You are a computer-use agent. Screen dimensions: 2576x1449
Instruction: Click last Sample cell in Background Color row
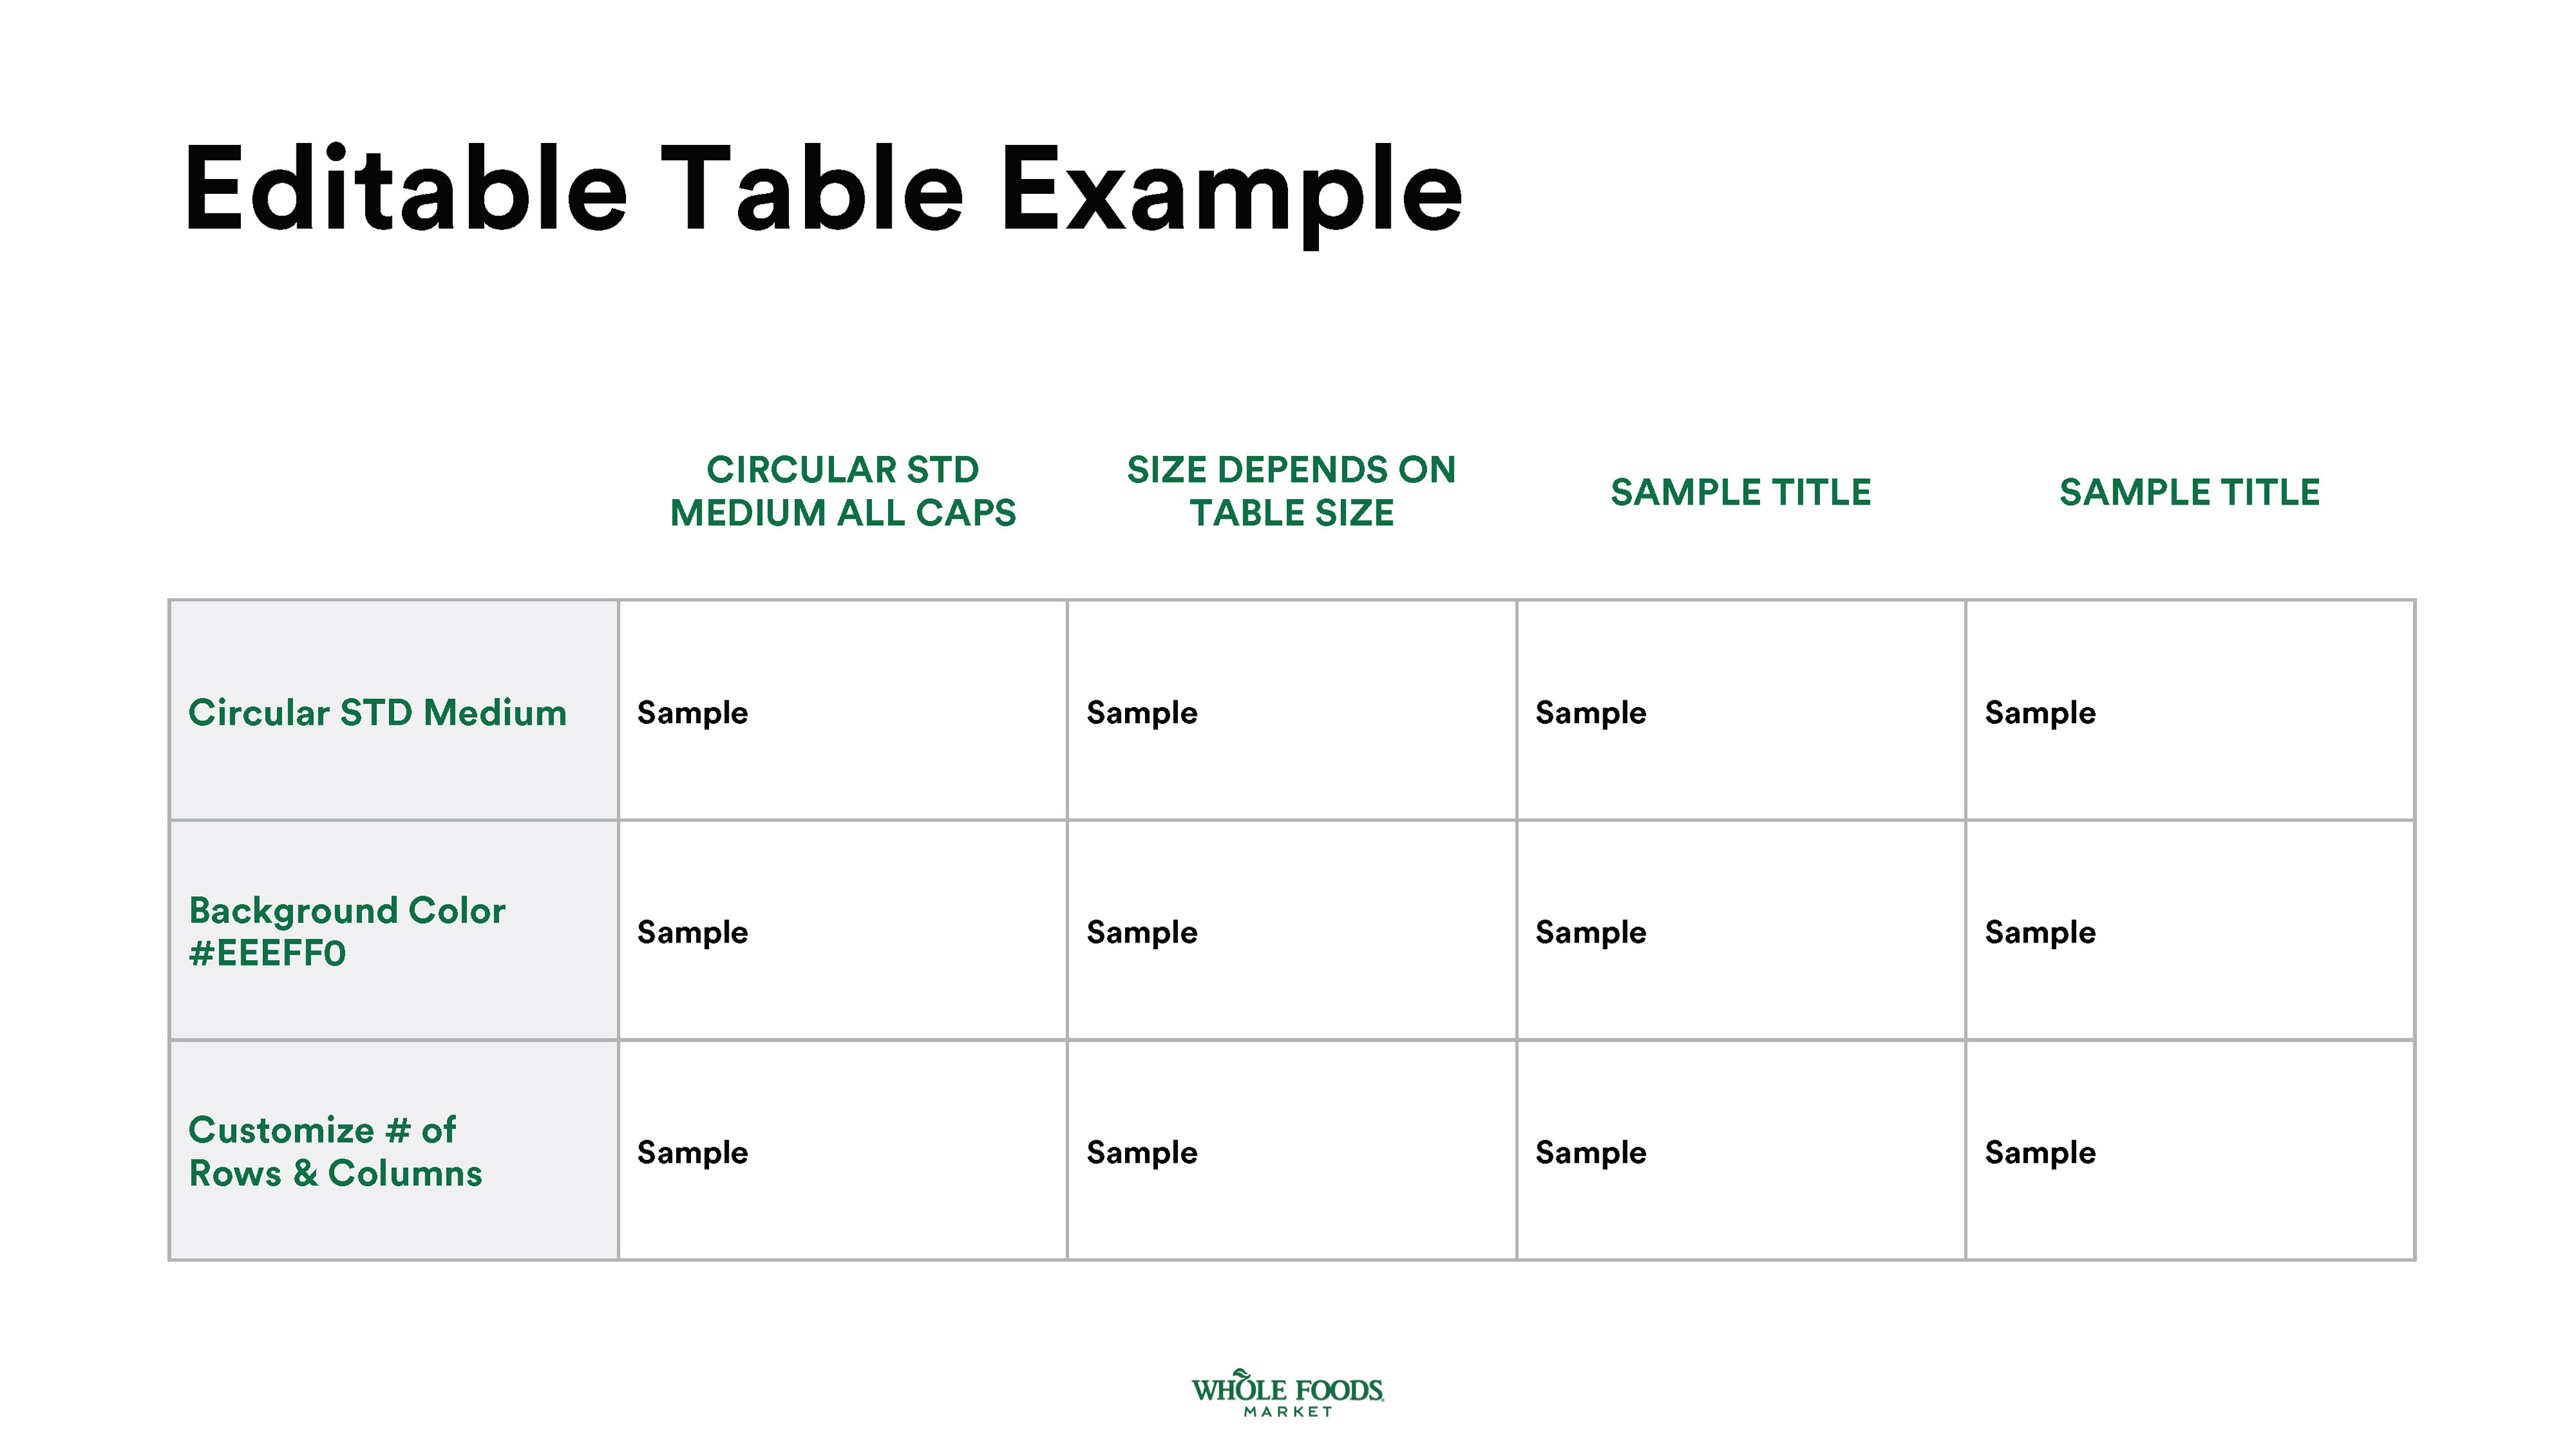[2190, 930]
